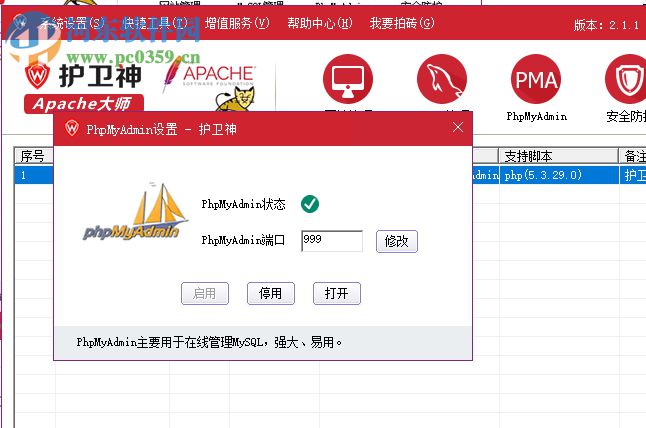Click the PhpMyAdmin主要用于在线管理MySQL description text
The width and height of the screenshot is (646, 428).
coord(209,342)
